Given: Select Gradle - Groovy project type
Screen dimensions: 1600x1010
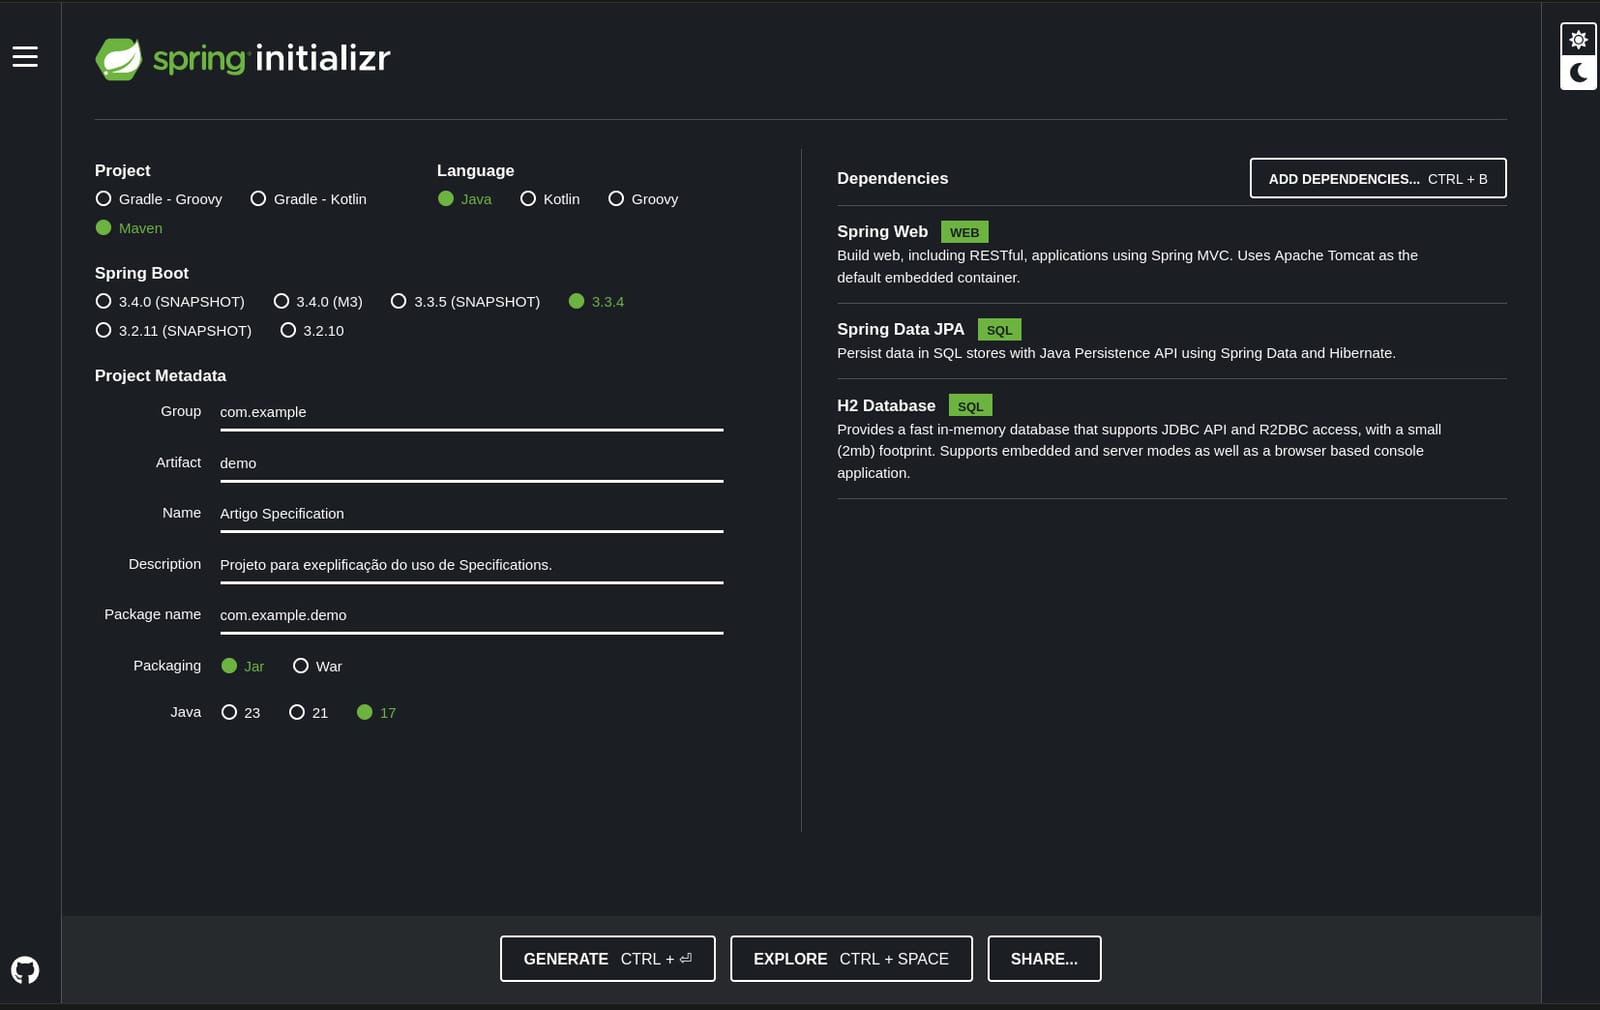Looking at the screenshot, I should click(x=104, y=199).
